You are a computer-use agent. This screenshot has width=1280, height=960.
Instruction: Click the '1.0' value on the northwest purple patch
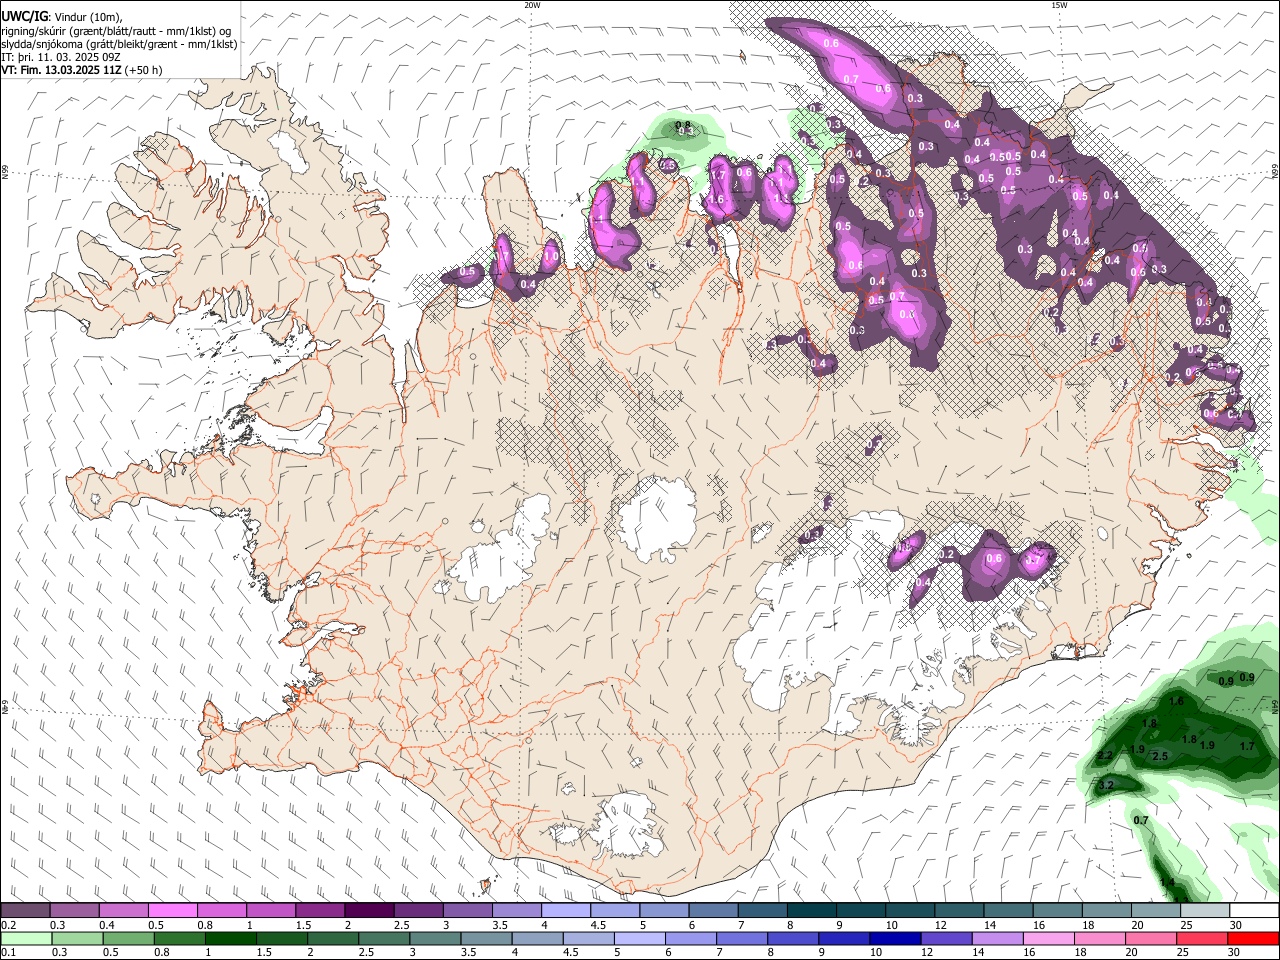tap(551, 256)
